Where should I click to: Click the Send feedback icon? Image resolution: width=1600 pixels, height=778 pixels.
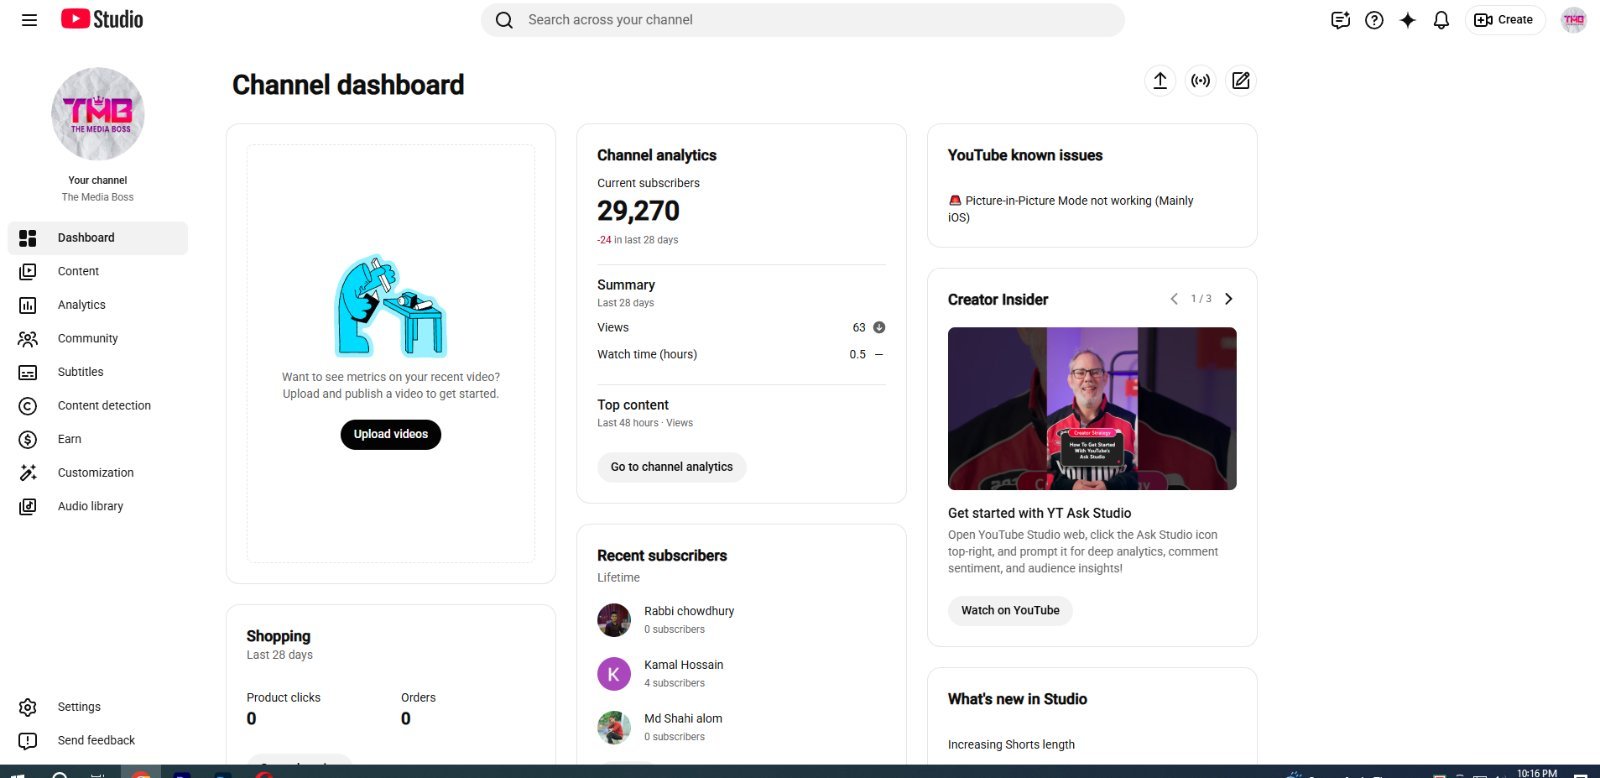click(x=28, y=741)
